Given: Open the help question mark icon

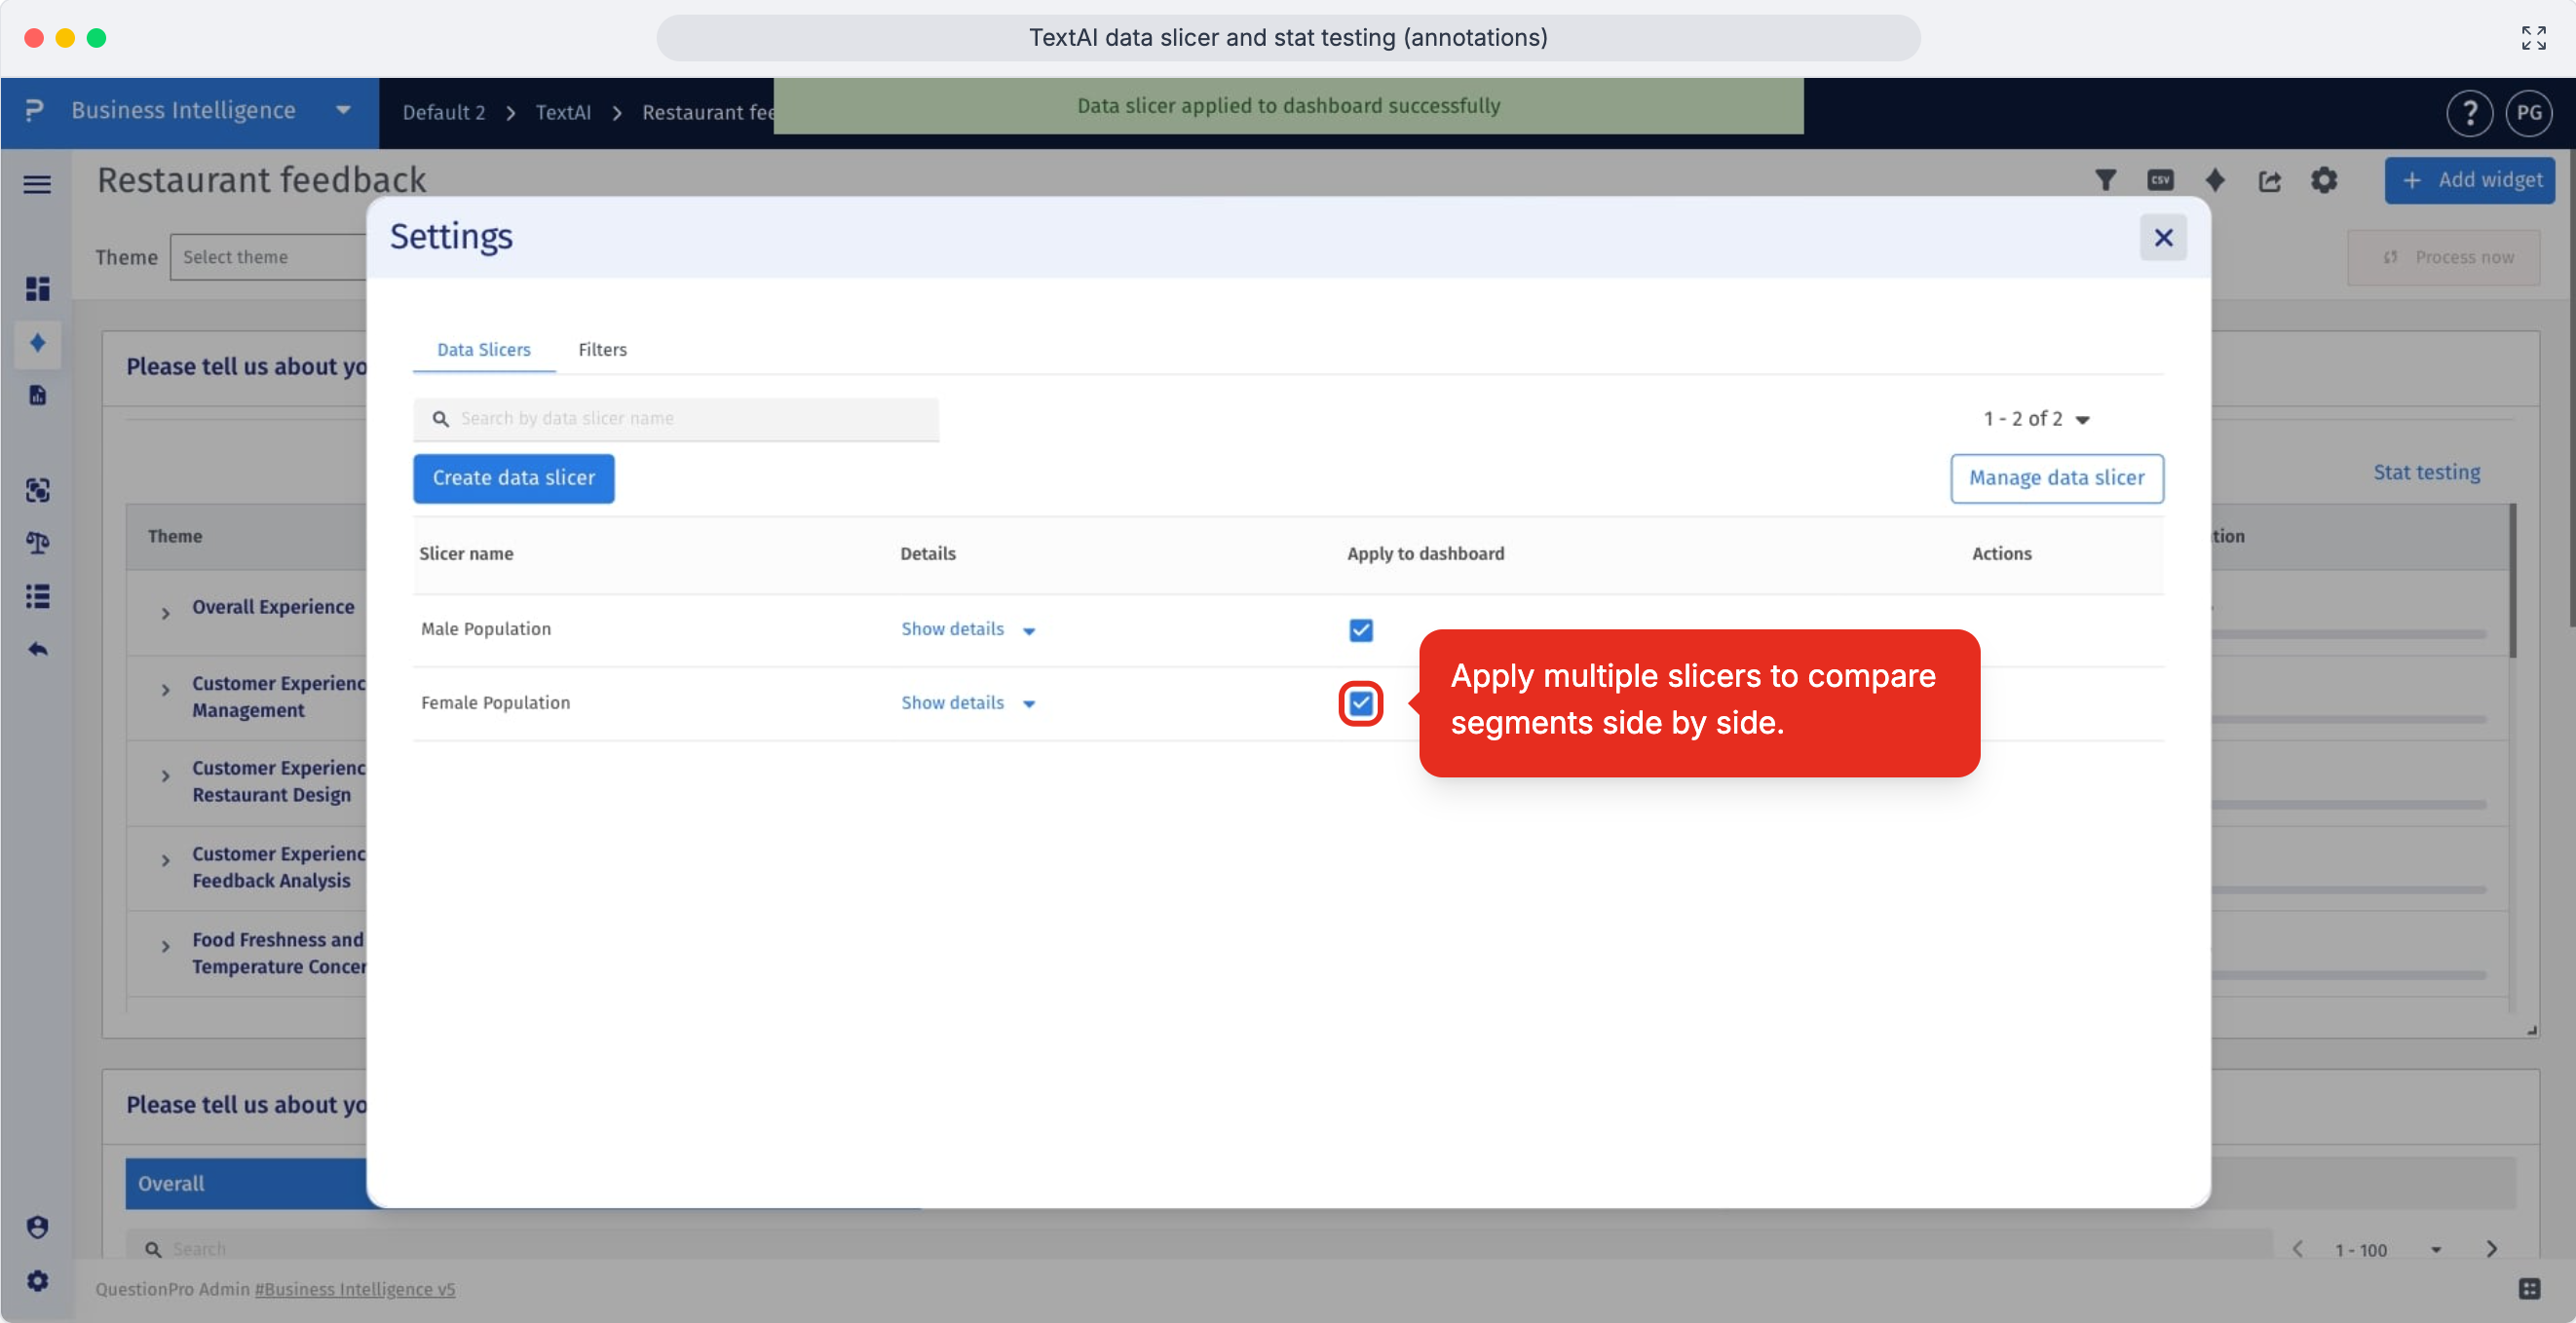Looking at the screenshot, I should [2469, 113].
